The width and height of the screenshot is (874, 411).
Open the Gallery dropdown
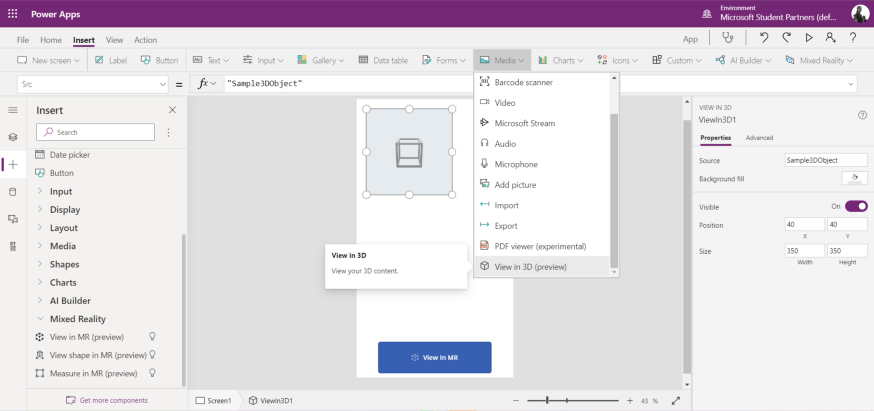coord(321,60)
